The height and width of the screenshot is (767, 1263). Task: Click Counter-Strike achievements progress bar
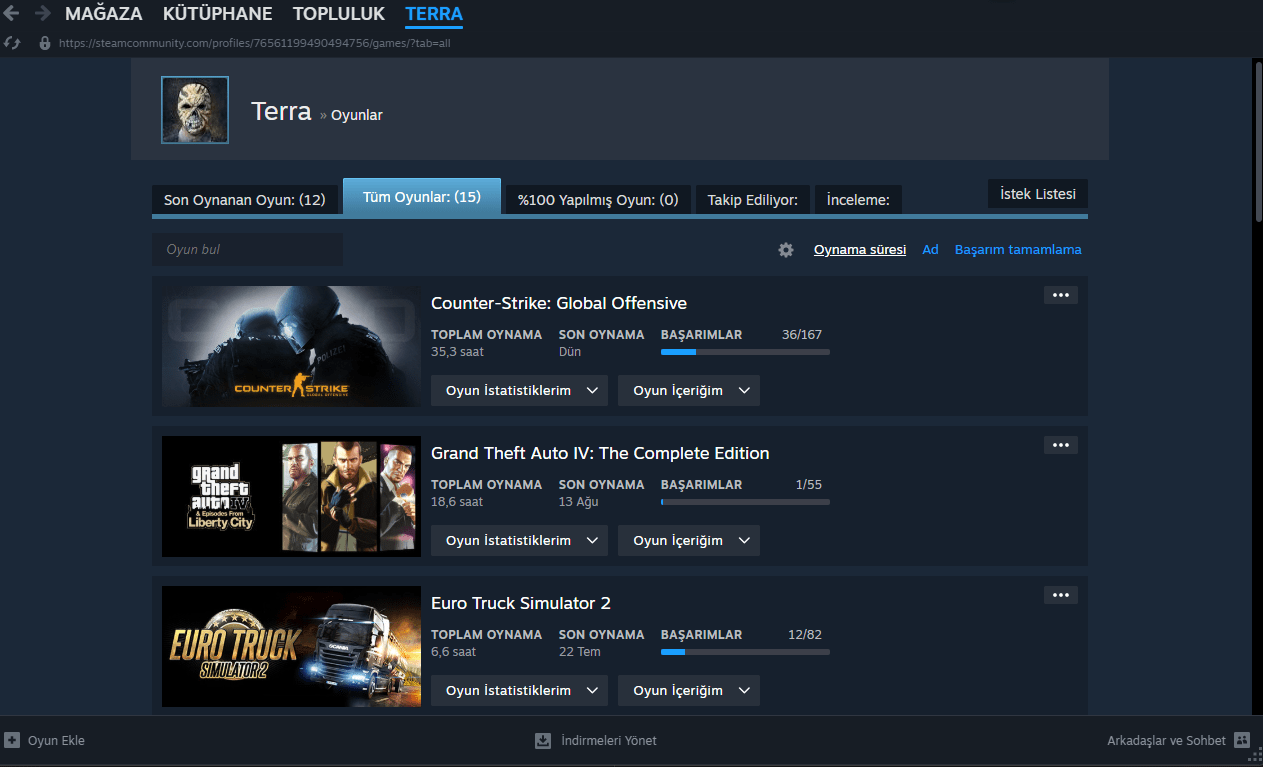(x=745, y=352)
